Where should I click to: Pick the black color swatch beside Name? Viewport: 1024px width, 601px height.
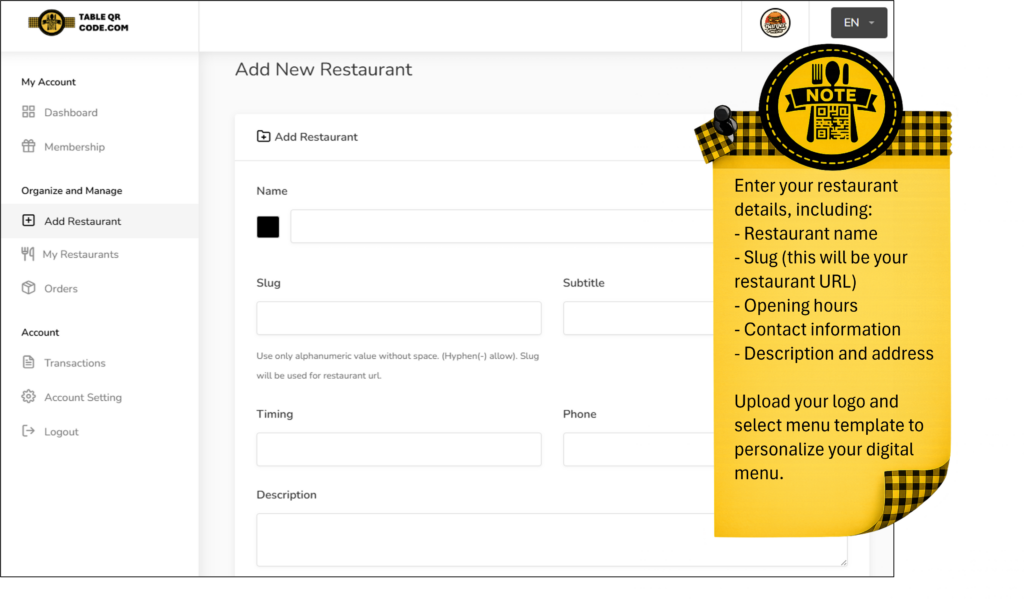(268, 227)
